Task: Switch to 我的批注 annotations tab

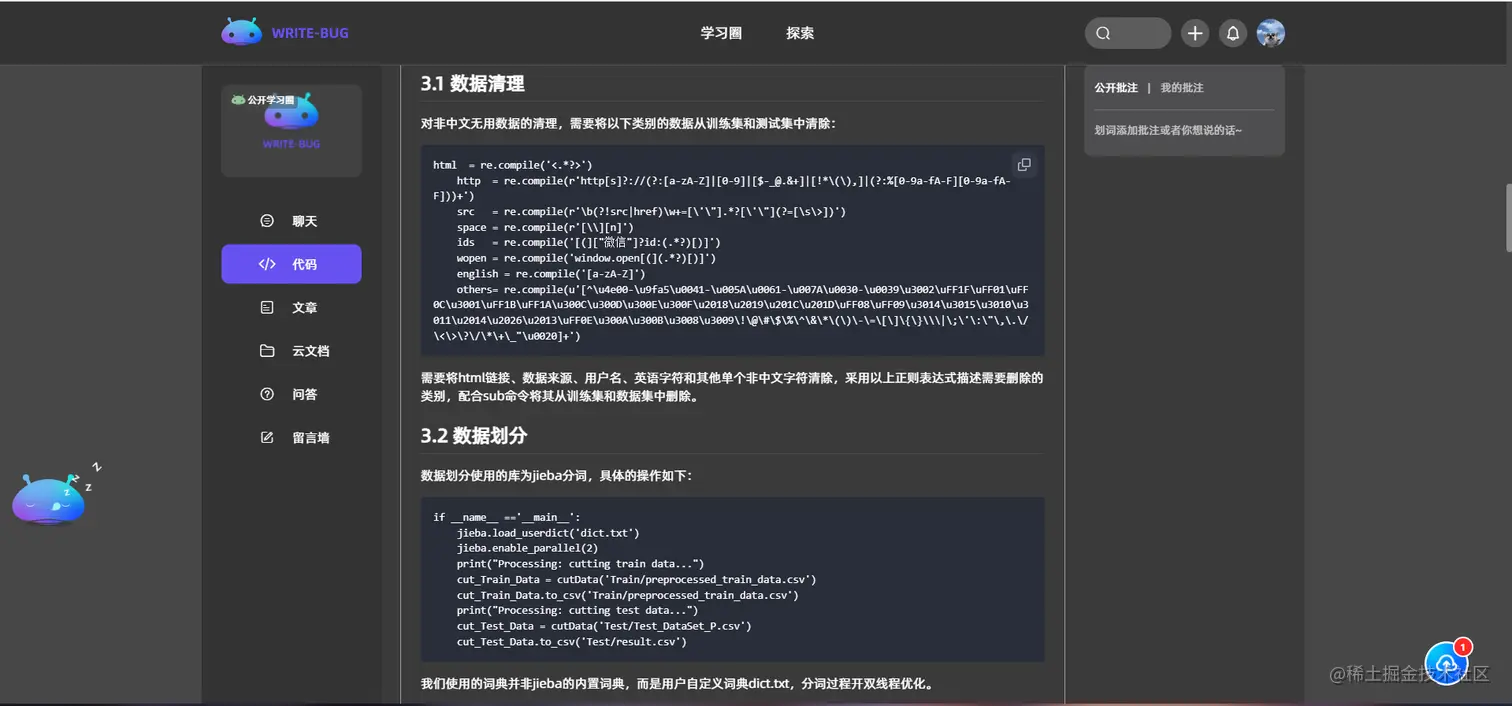Action: [1182, 88]
